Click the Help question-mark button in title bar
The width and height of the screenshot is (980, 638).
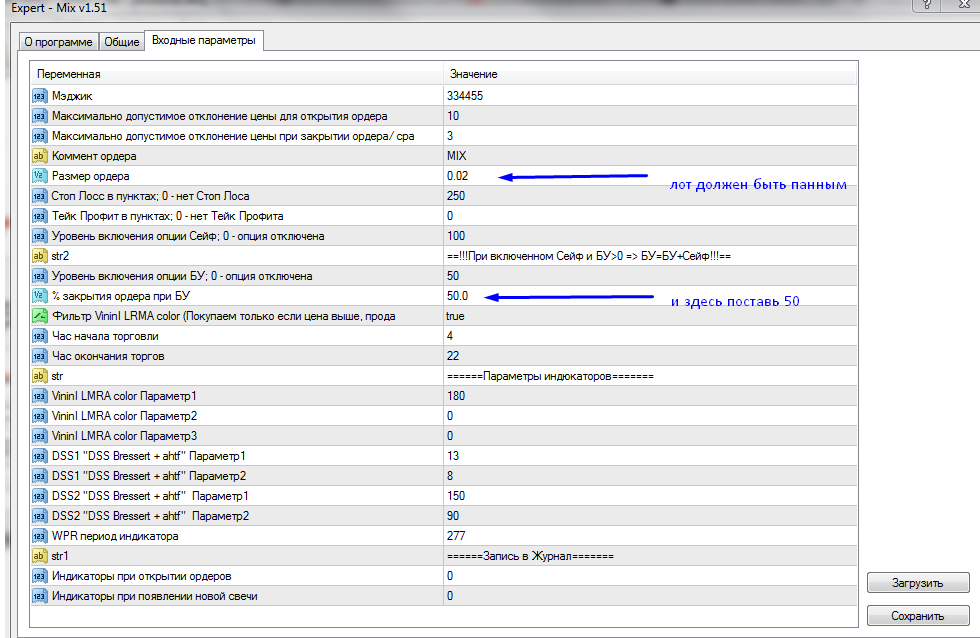point(927,5)
